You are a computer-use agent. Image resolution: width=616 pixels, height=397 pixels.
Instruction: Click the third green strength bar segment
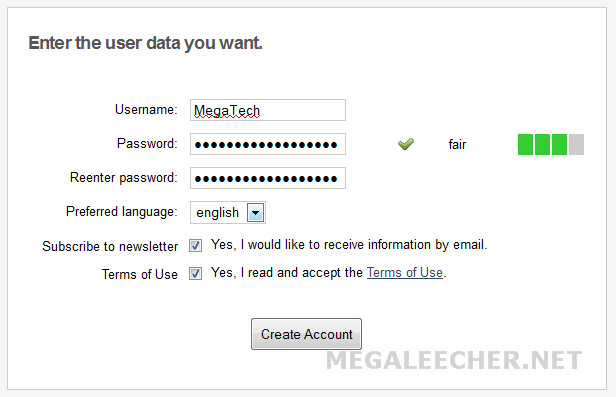pyautogui.click(x=559, y=144)
